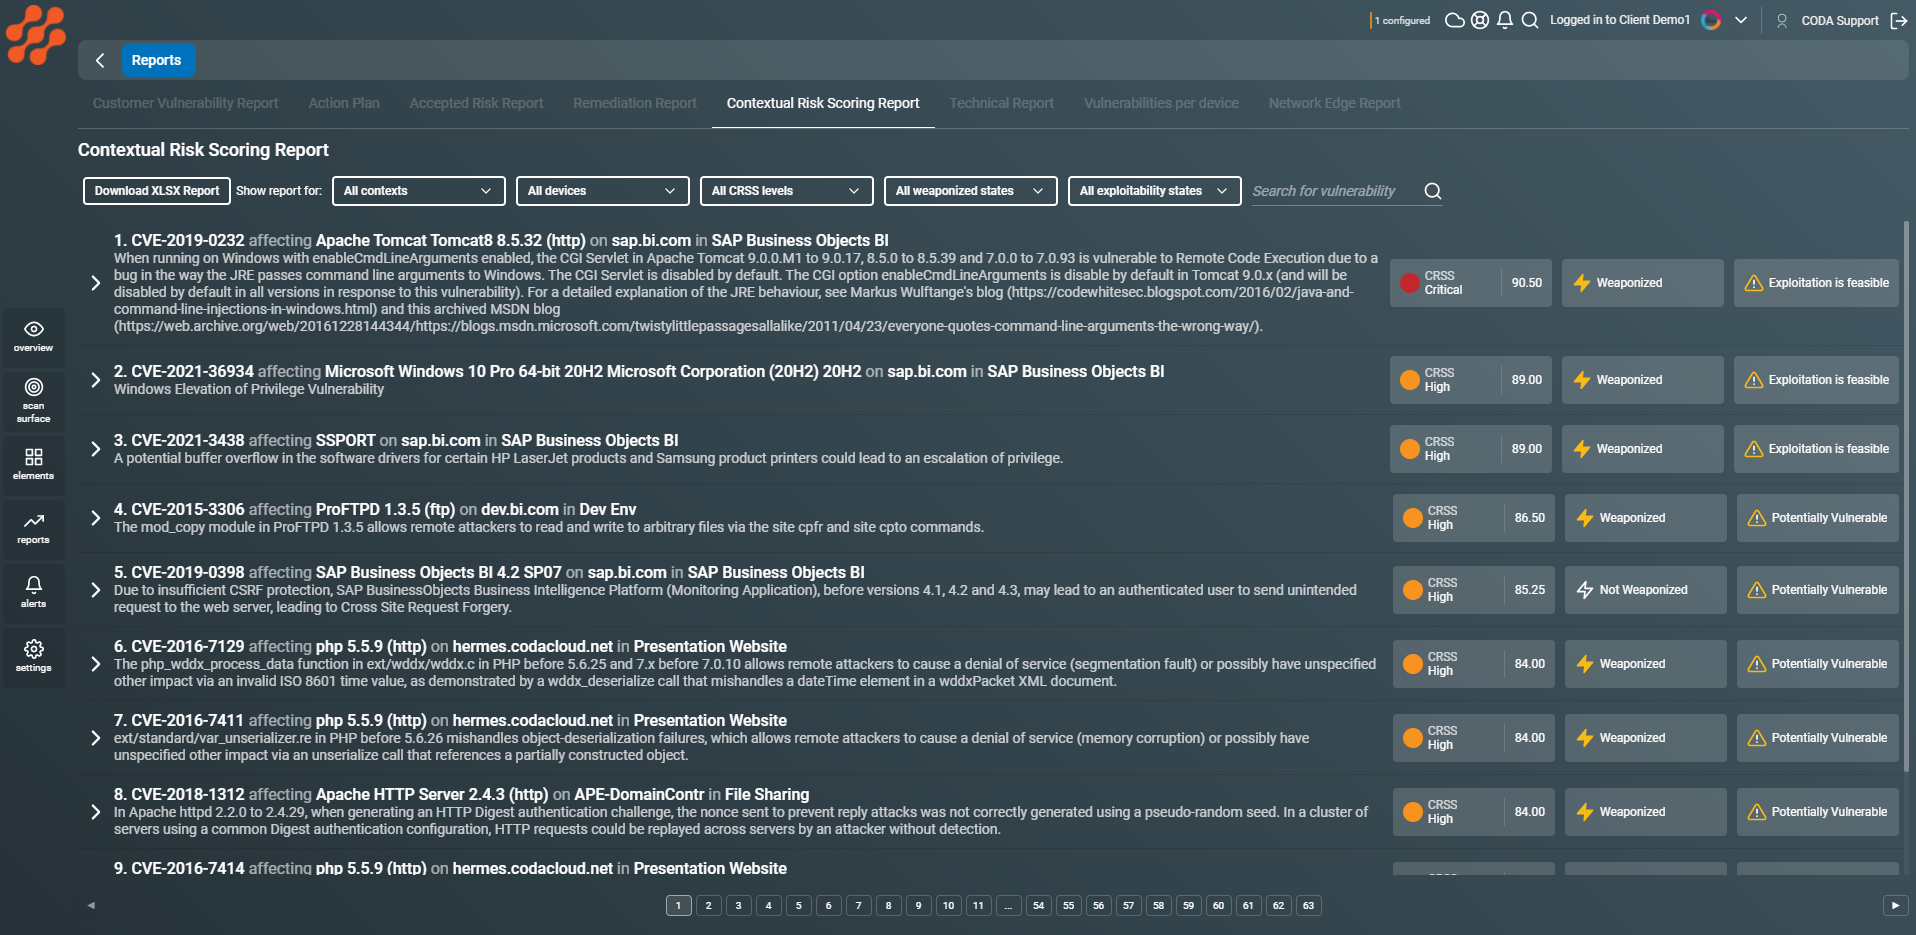The height and width of the screenshot is (935, 1916).
Task: Open the All weaponized states dropdown
Action: (x=970, y=191)
